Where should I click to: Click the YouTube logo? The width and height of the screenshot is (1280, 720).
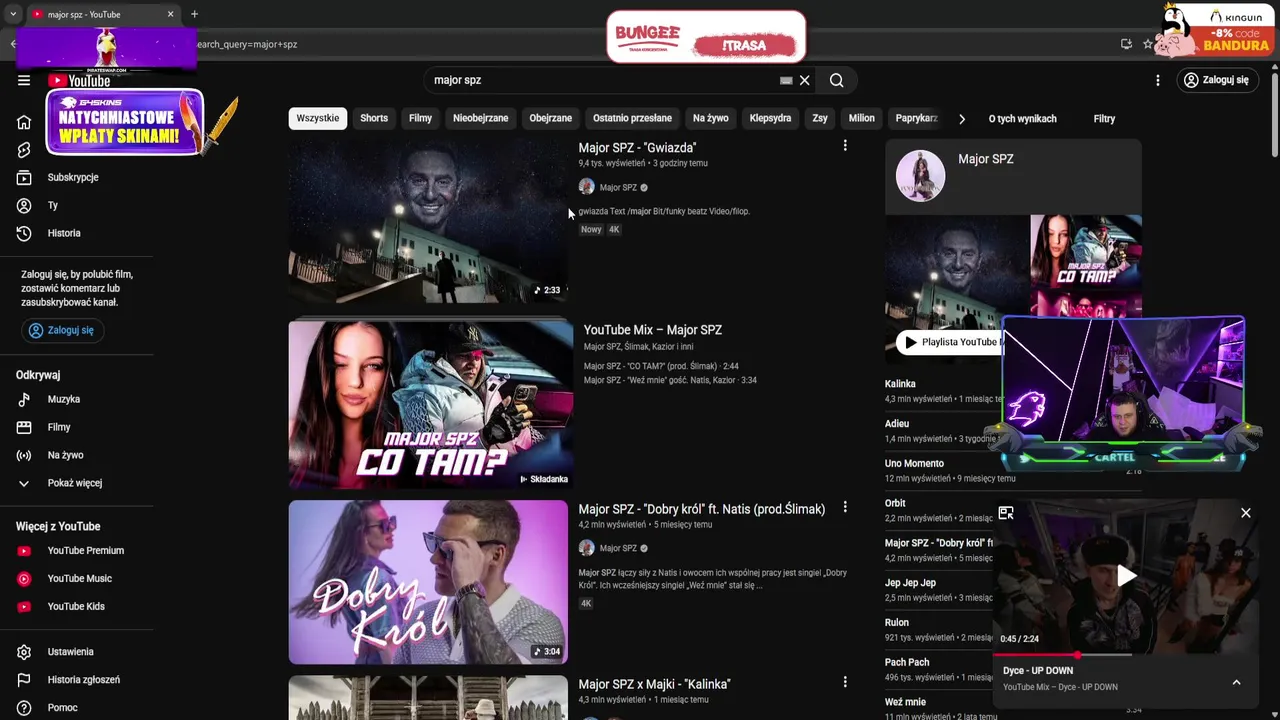[79, 80]
